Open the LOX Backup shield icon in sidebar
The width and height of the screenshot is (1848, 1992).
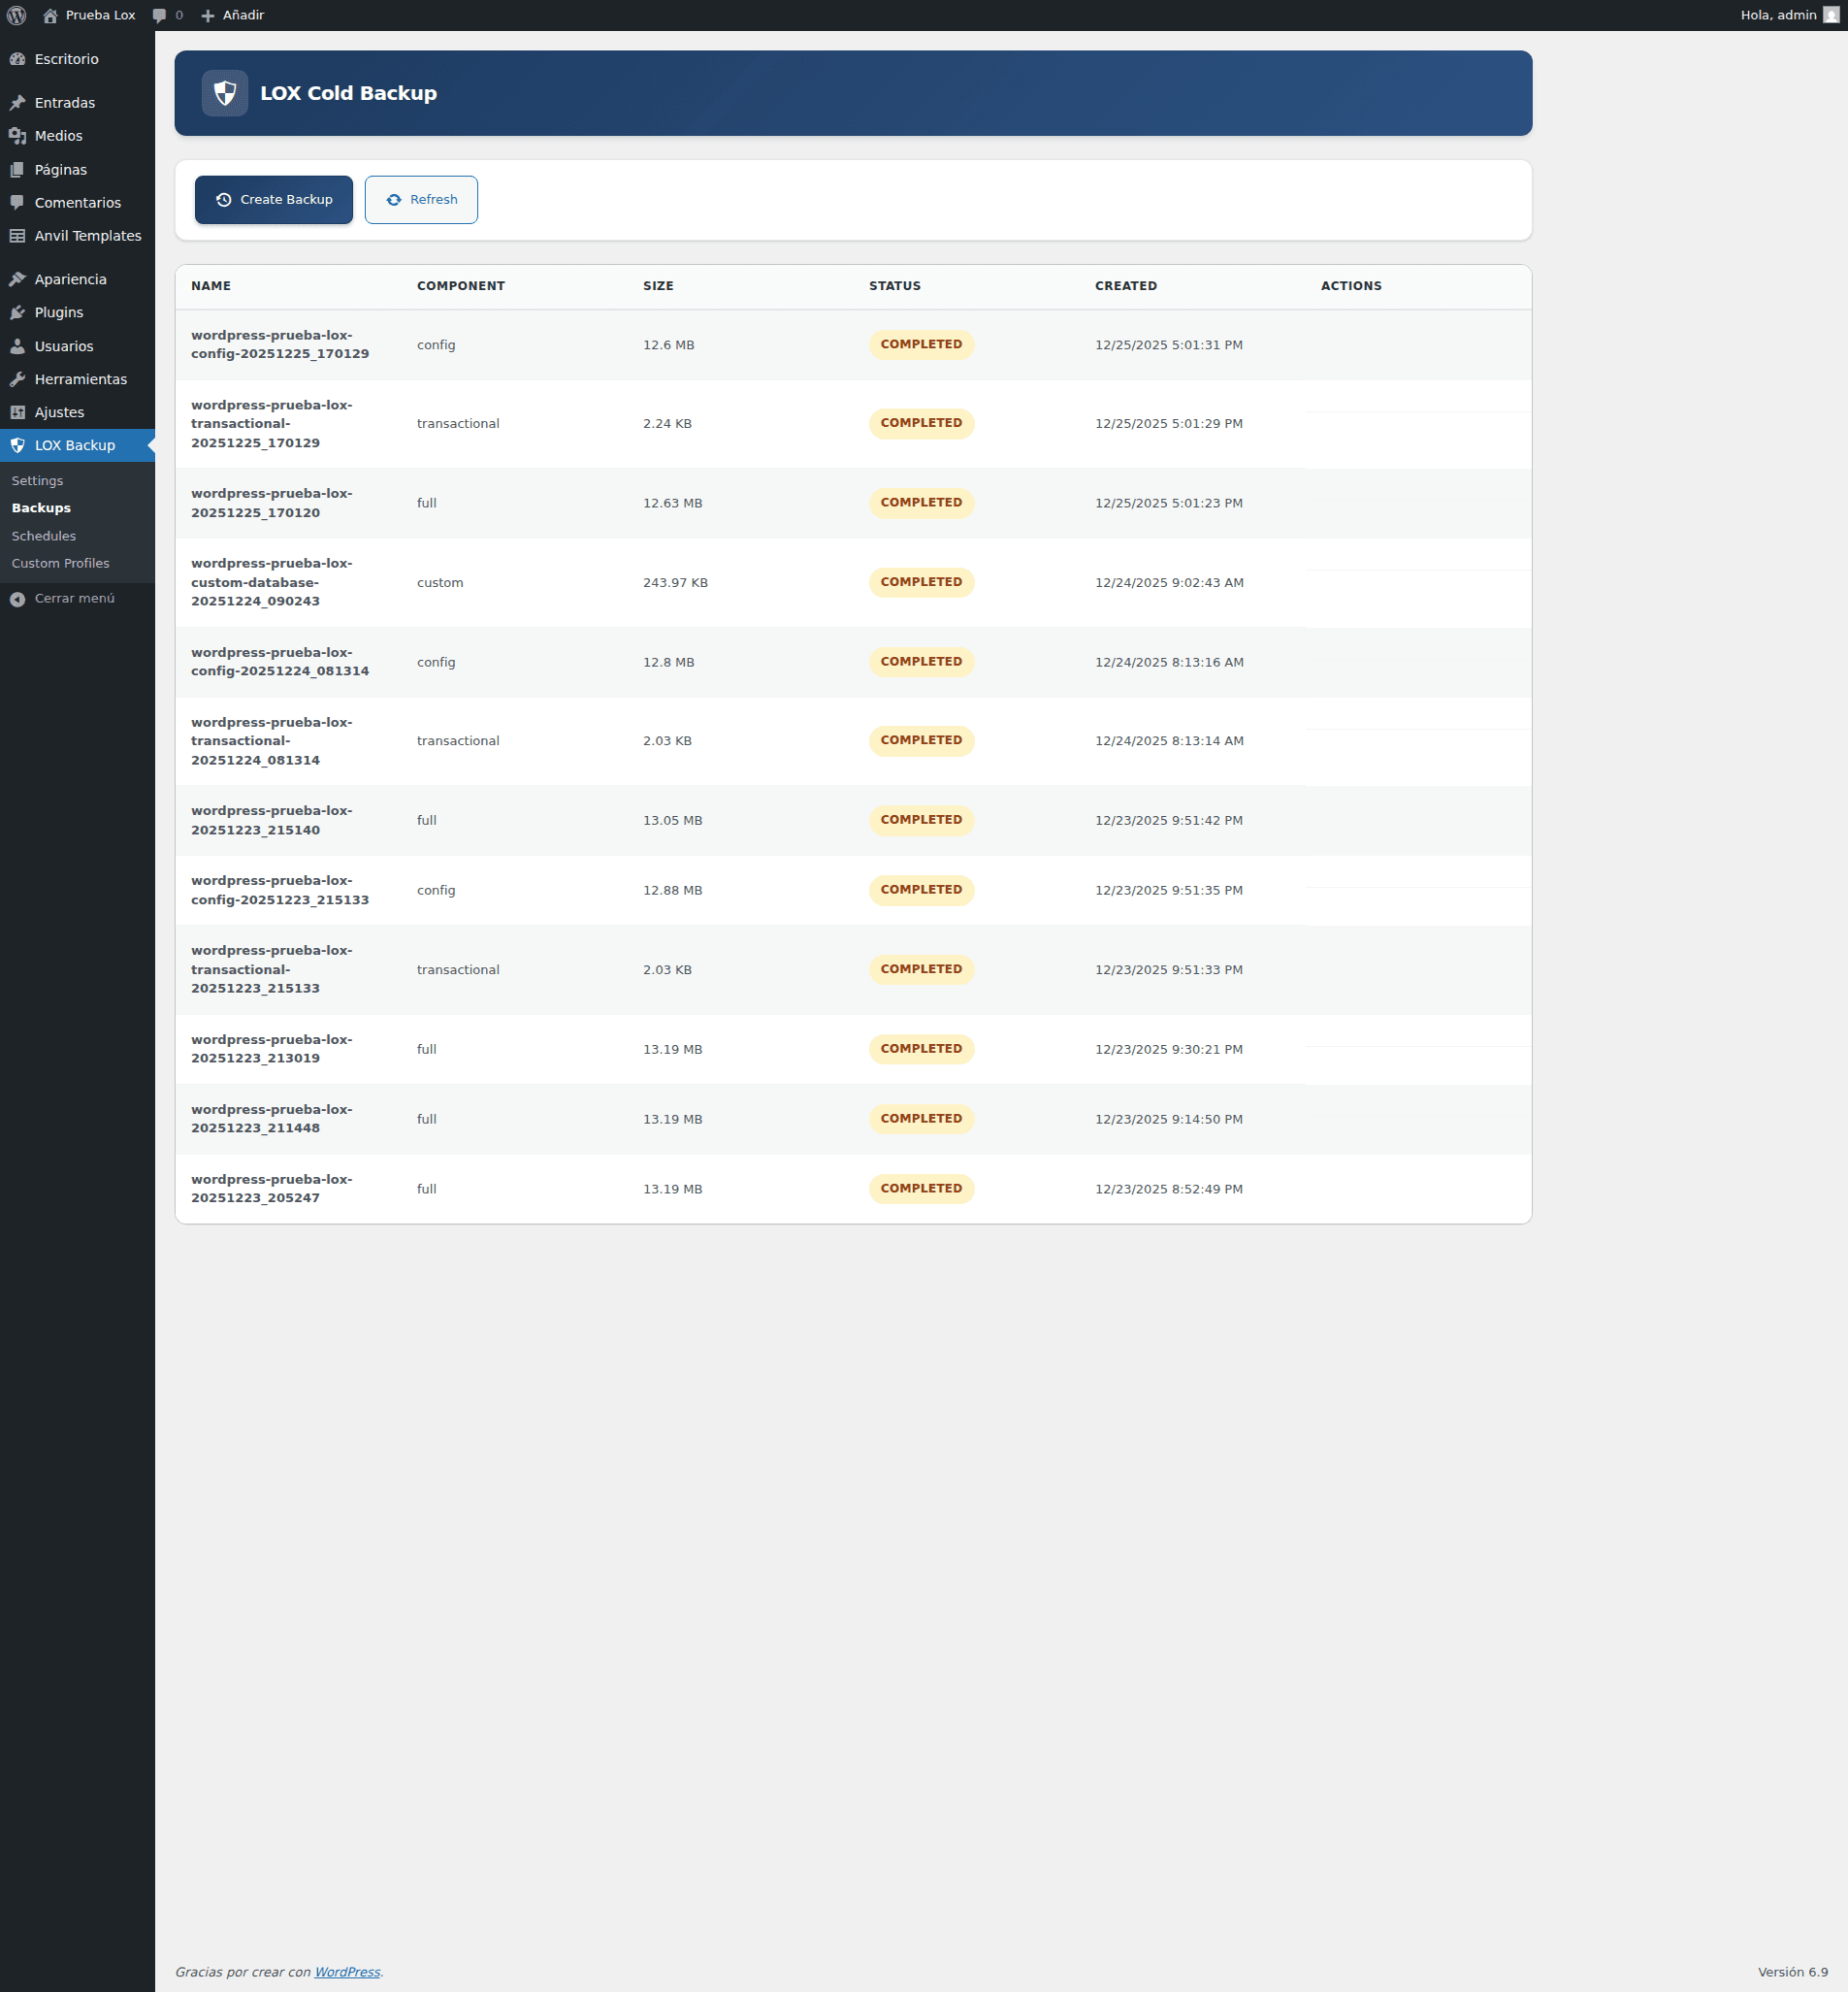tap(18, 445)
